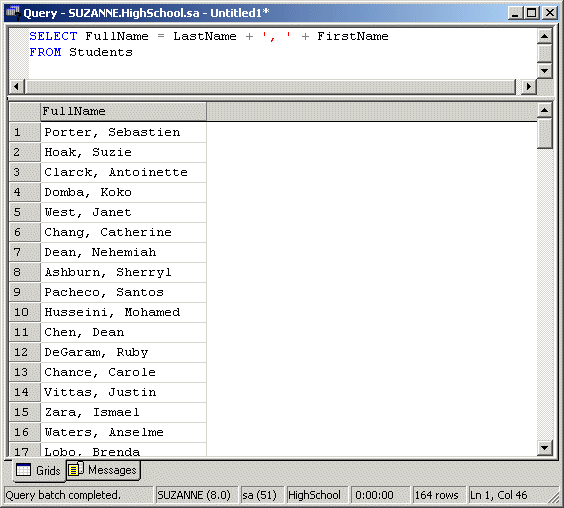Image resolution: width=564 pixels, height=508 pixels.
Task: Click the row header number 12
Action: coord(24,352)
